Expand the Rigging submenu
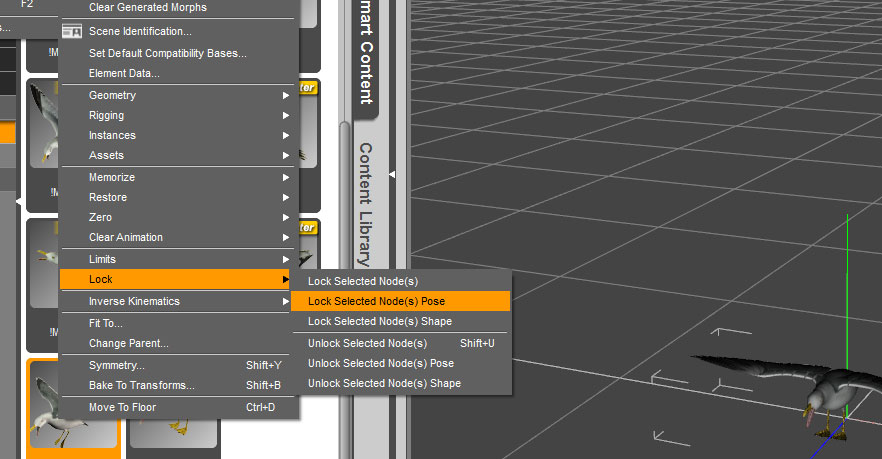Viewport: 882px width, 459px height. 177,115
